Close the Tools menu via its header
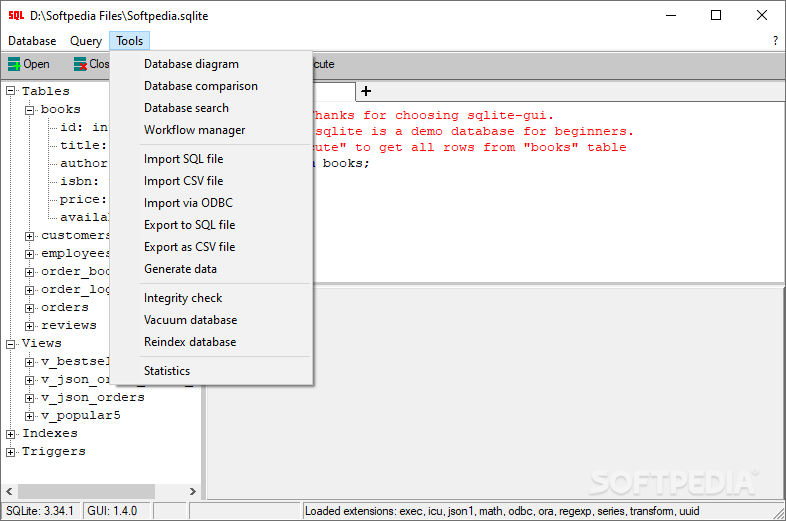This screenshot has width=786, height=521. 129,41
